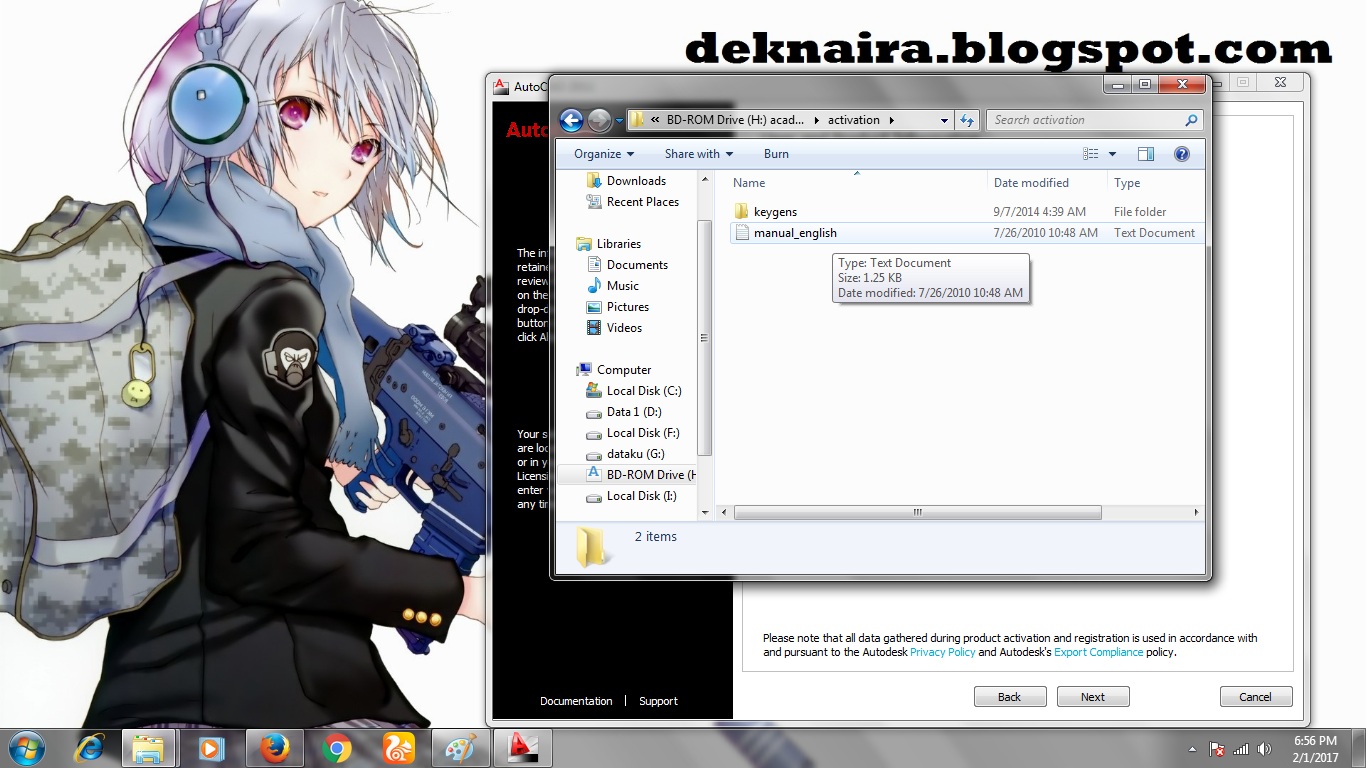Click activation in the address path
Screen dimensions: 1366x768
(x=853, y=120)
